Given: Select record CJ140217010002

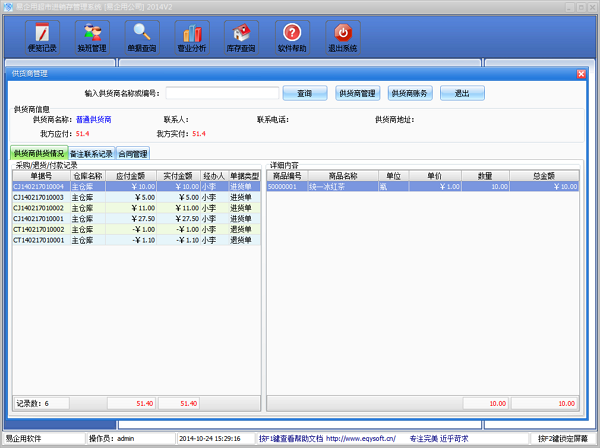Looking at the screenshot, I should point(136,208).
